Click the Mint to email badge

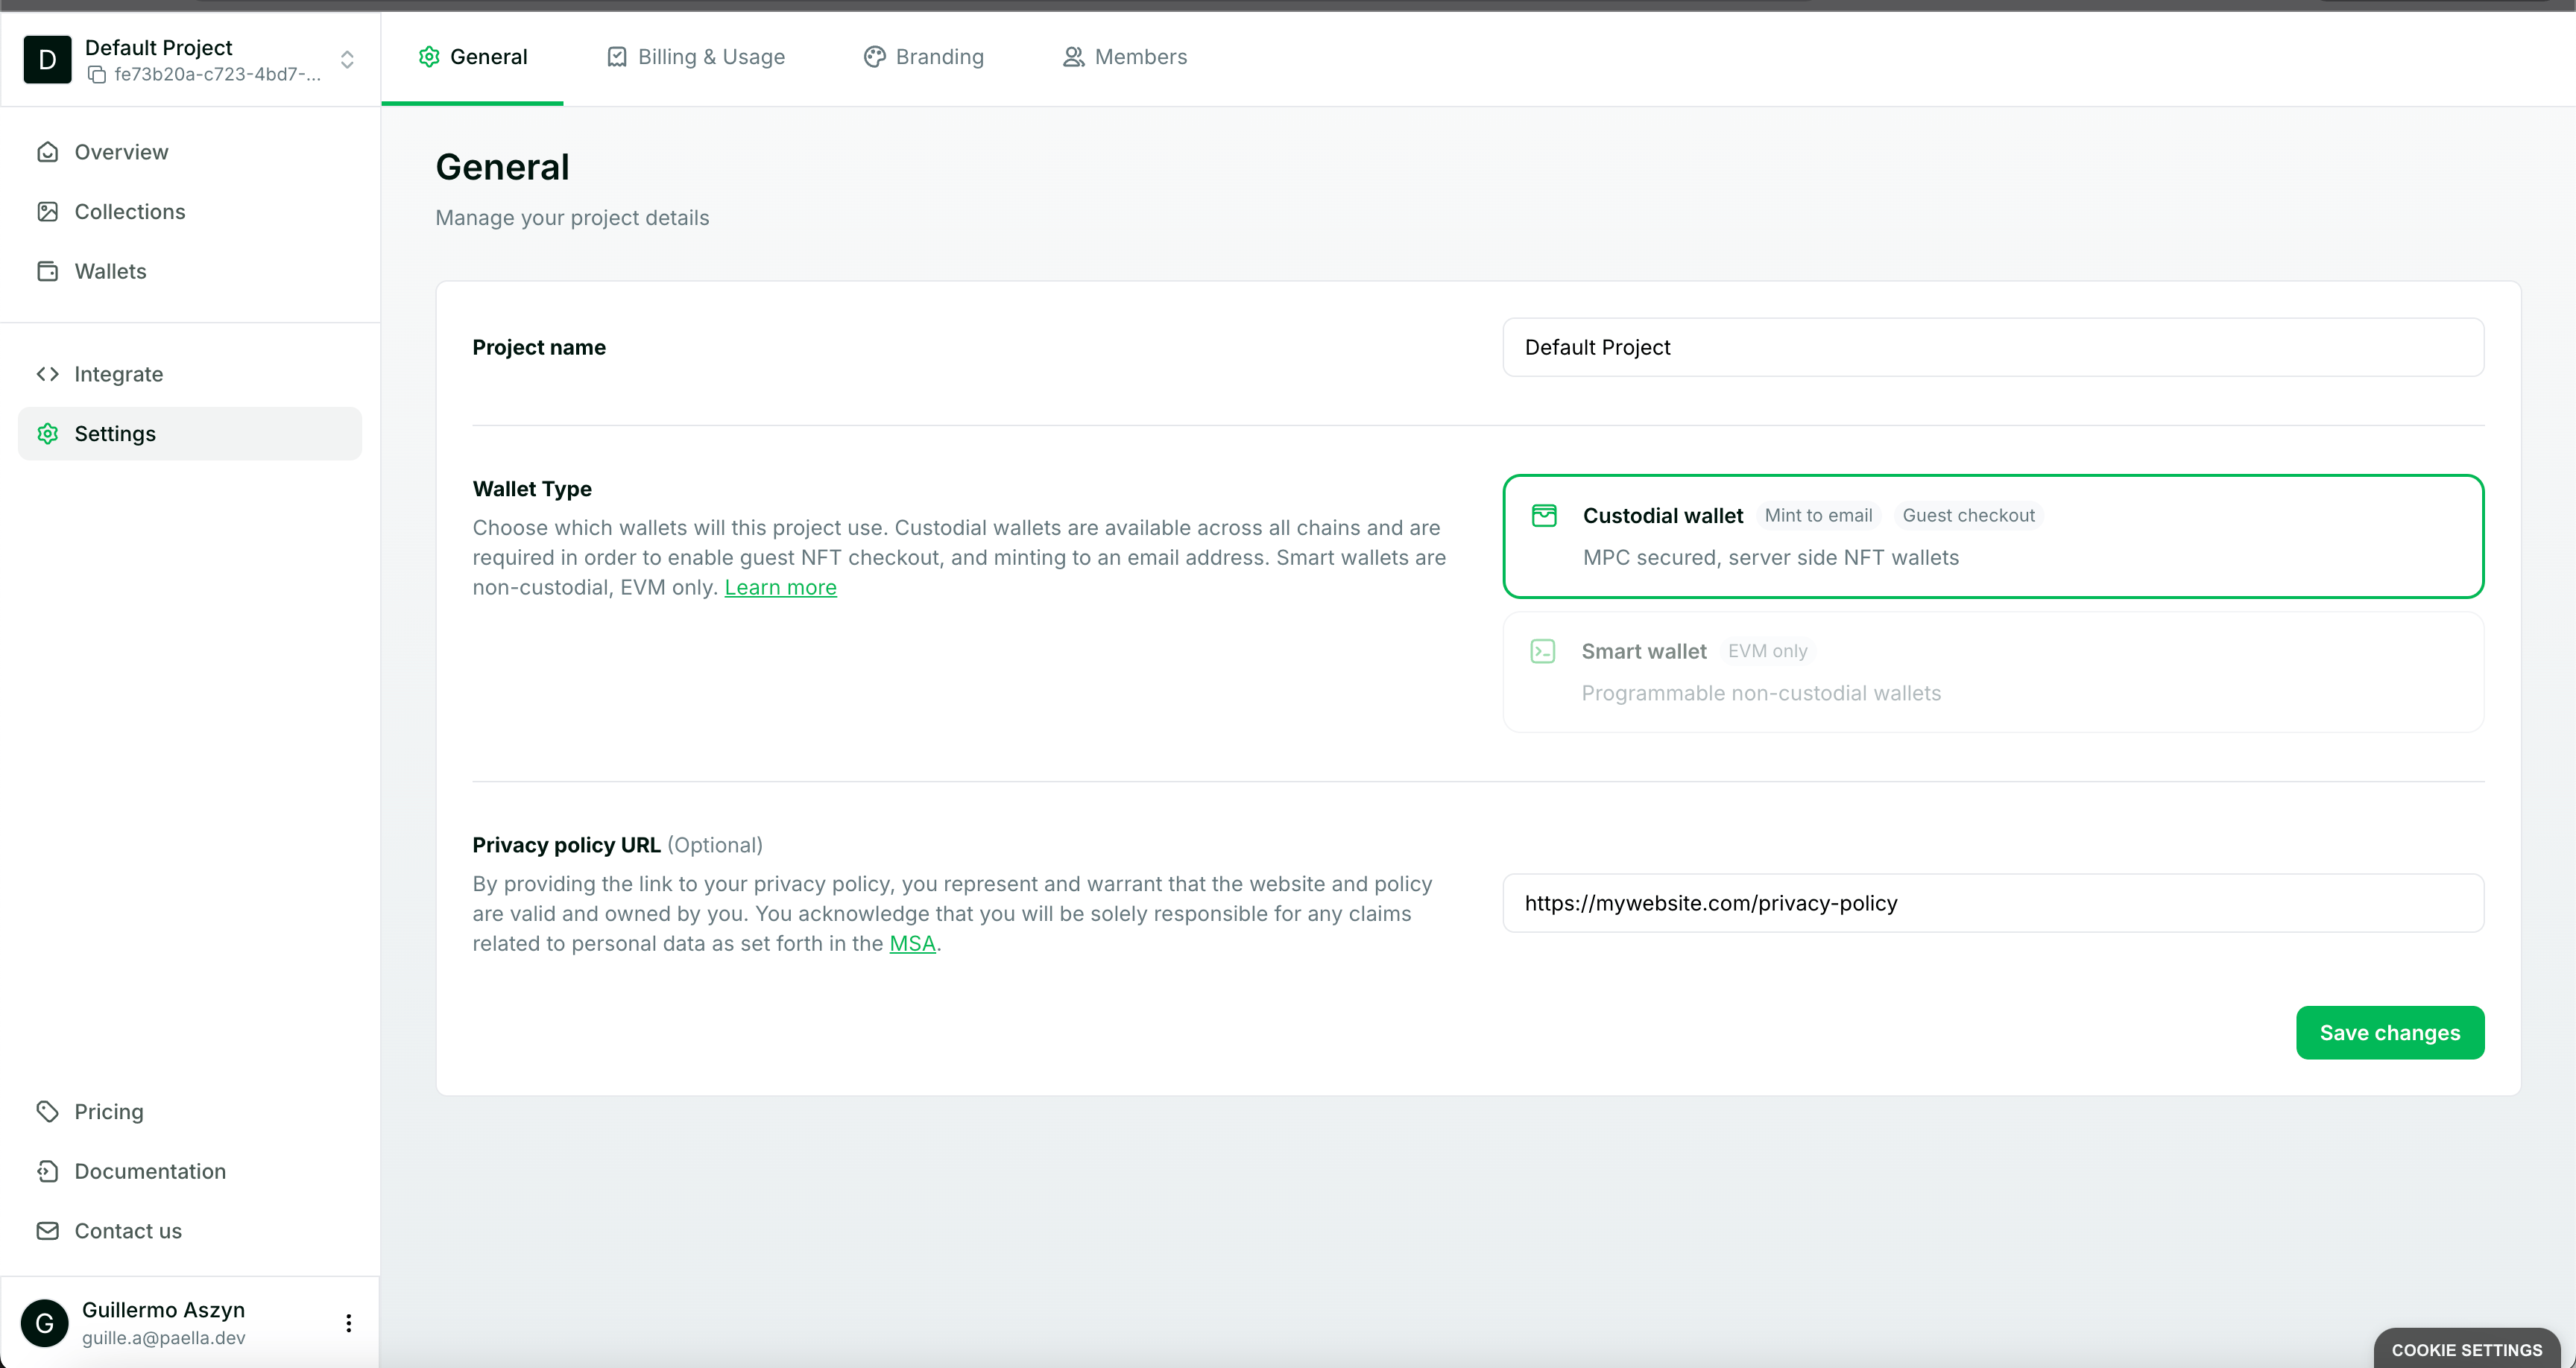[1818, 516]
